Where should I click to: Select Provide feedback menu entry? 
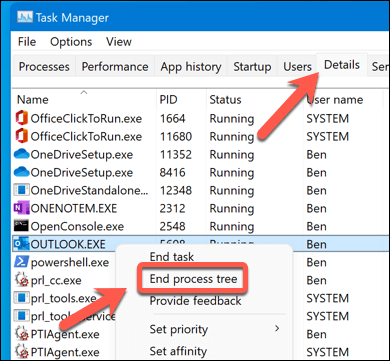coord(195,301)
